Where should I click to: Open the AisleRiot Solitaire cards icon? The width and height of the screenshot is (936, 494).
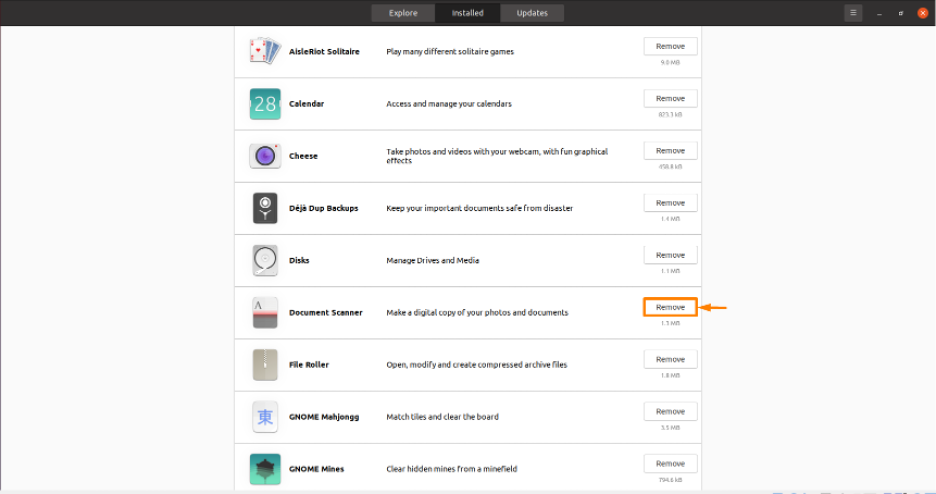click(x=265, y=51)
